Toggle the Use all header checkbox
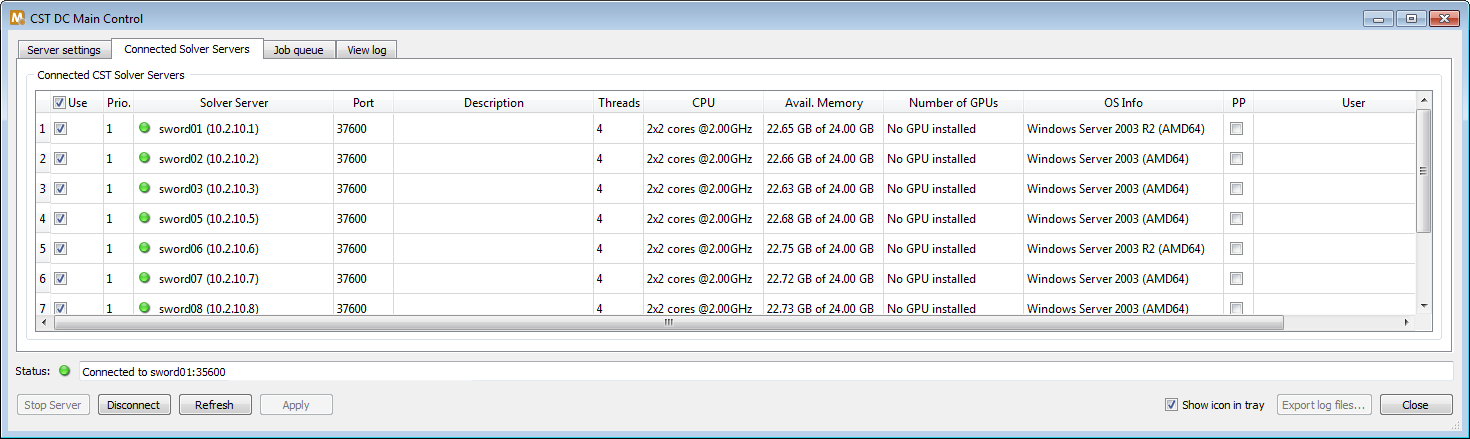The height and width of the screenshot is (439, 1470). (60, 102)
